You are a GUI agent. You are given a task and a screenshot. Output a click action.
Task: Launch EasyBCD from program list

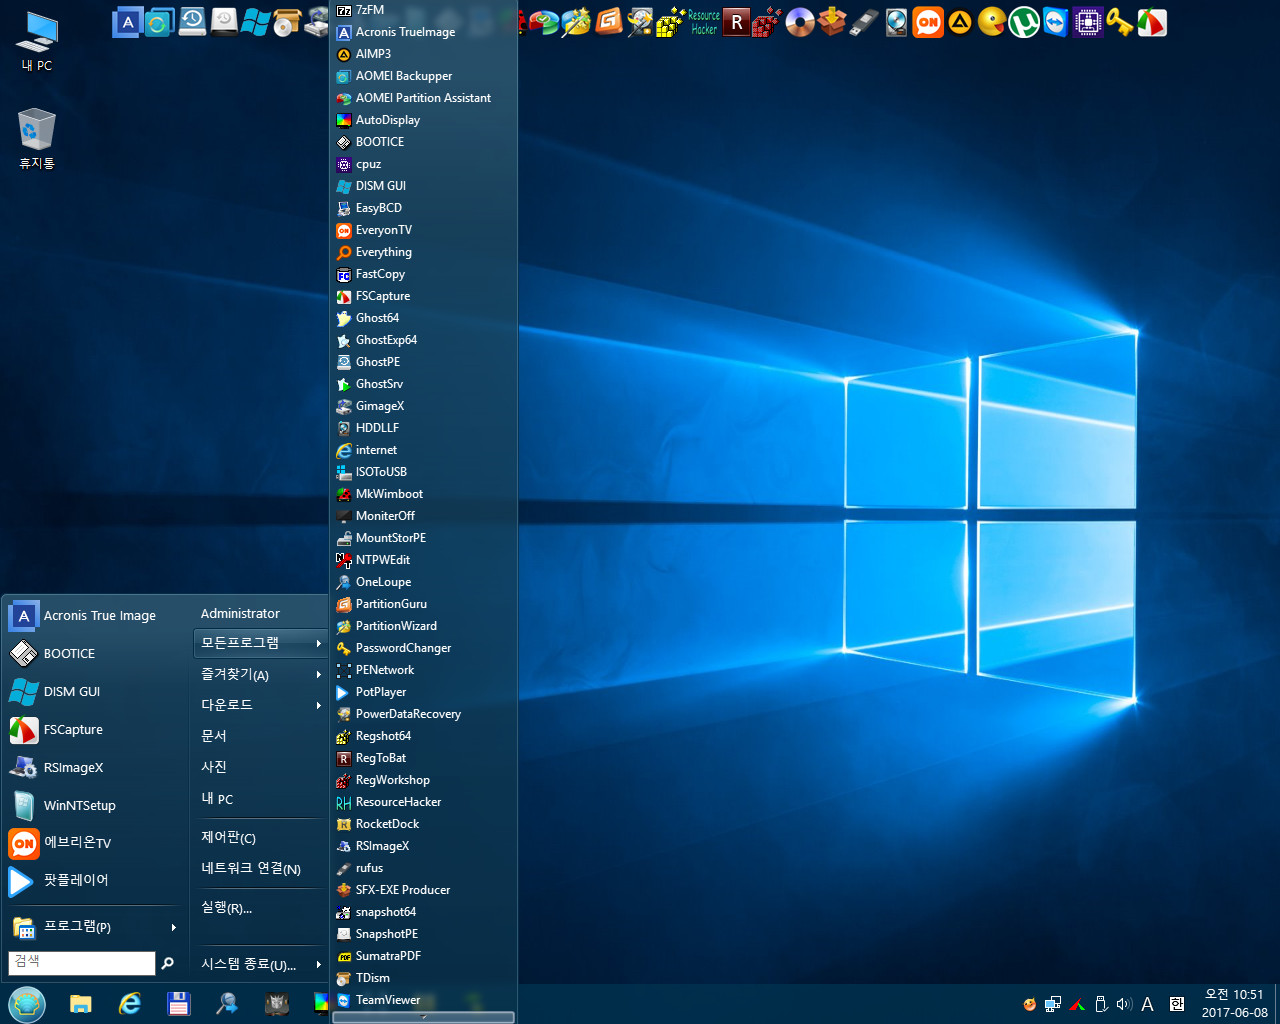pos(424,208)
